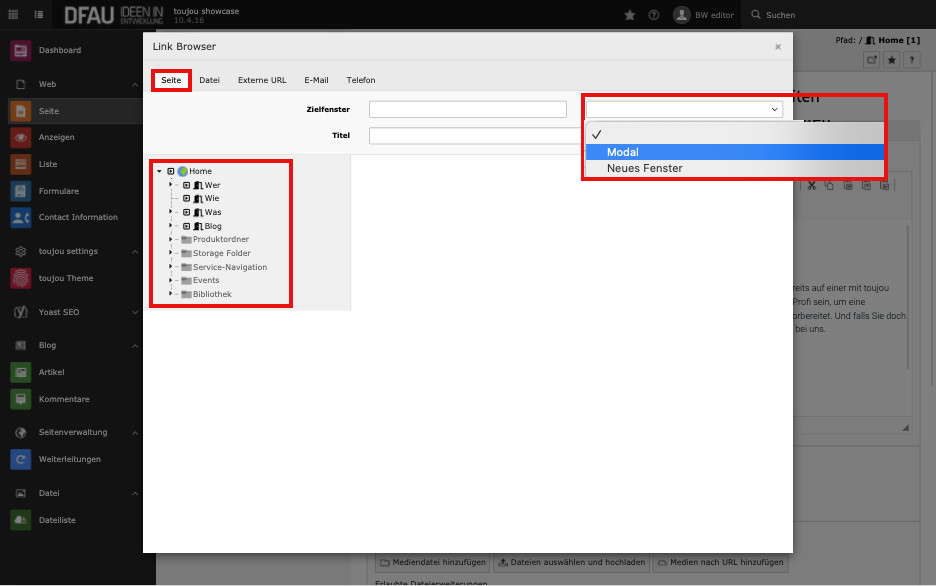The width and height of the screenshot is (936, 586).
Task: Open Contact Information module icon
Action: 20,217
